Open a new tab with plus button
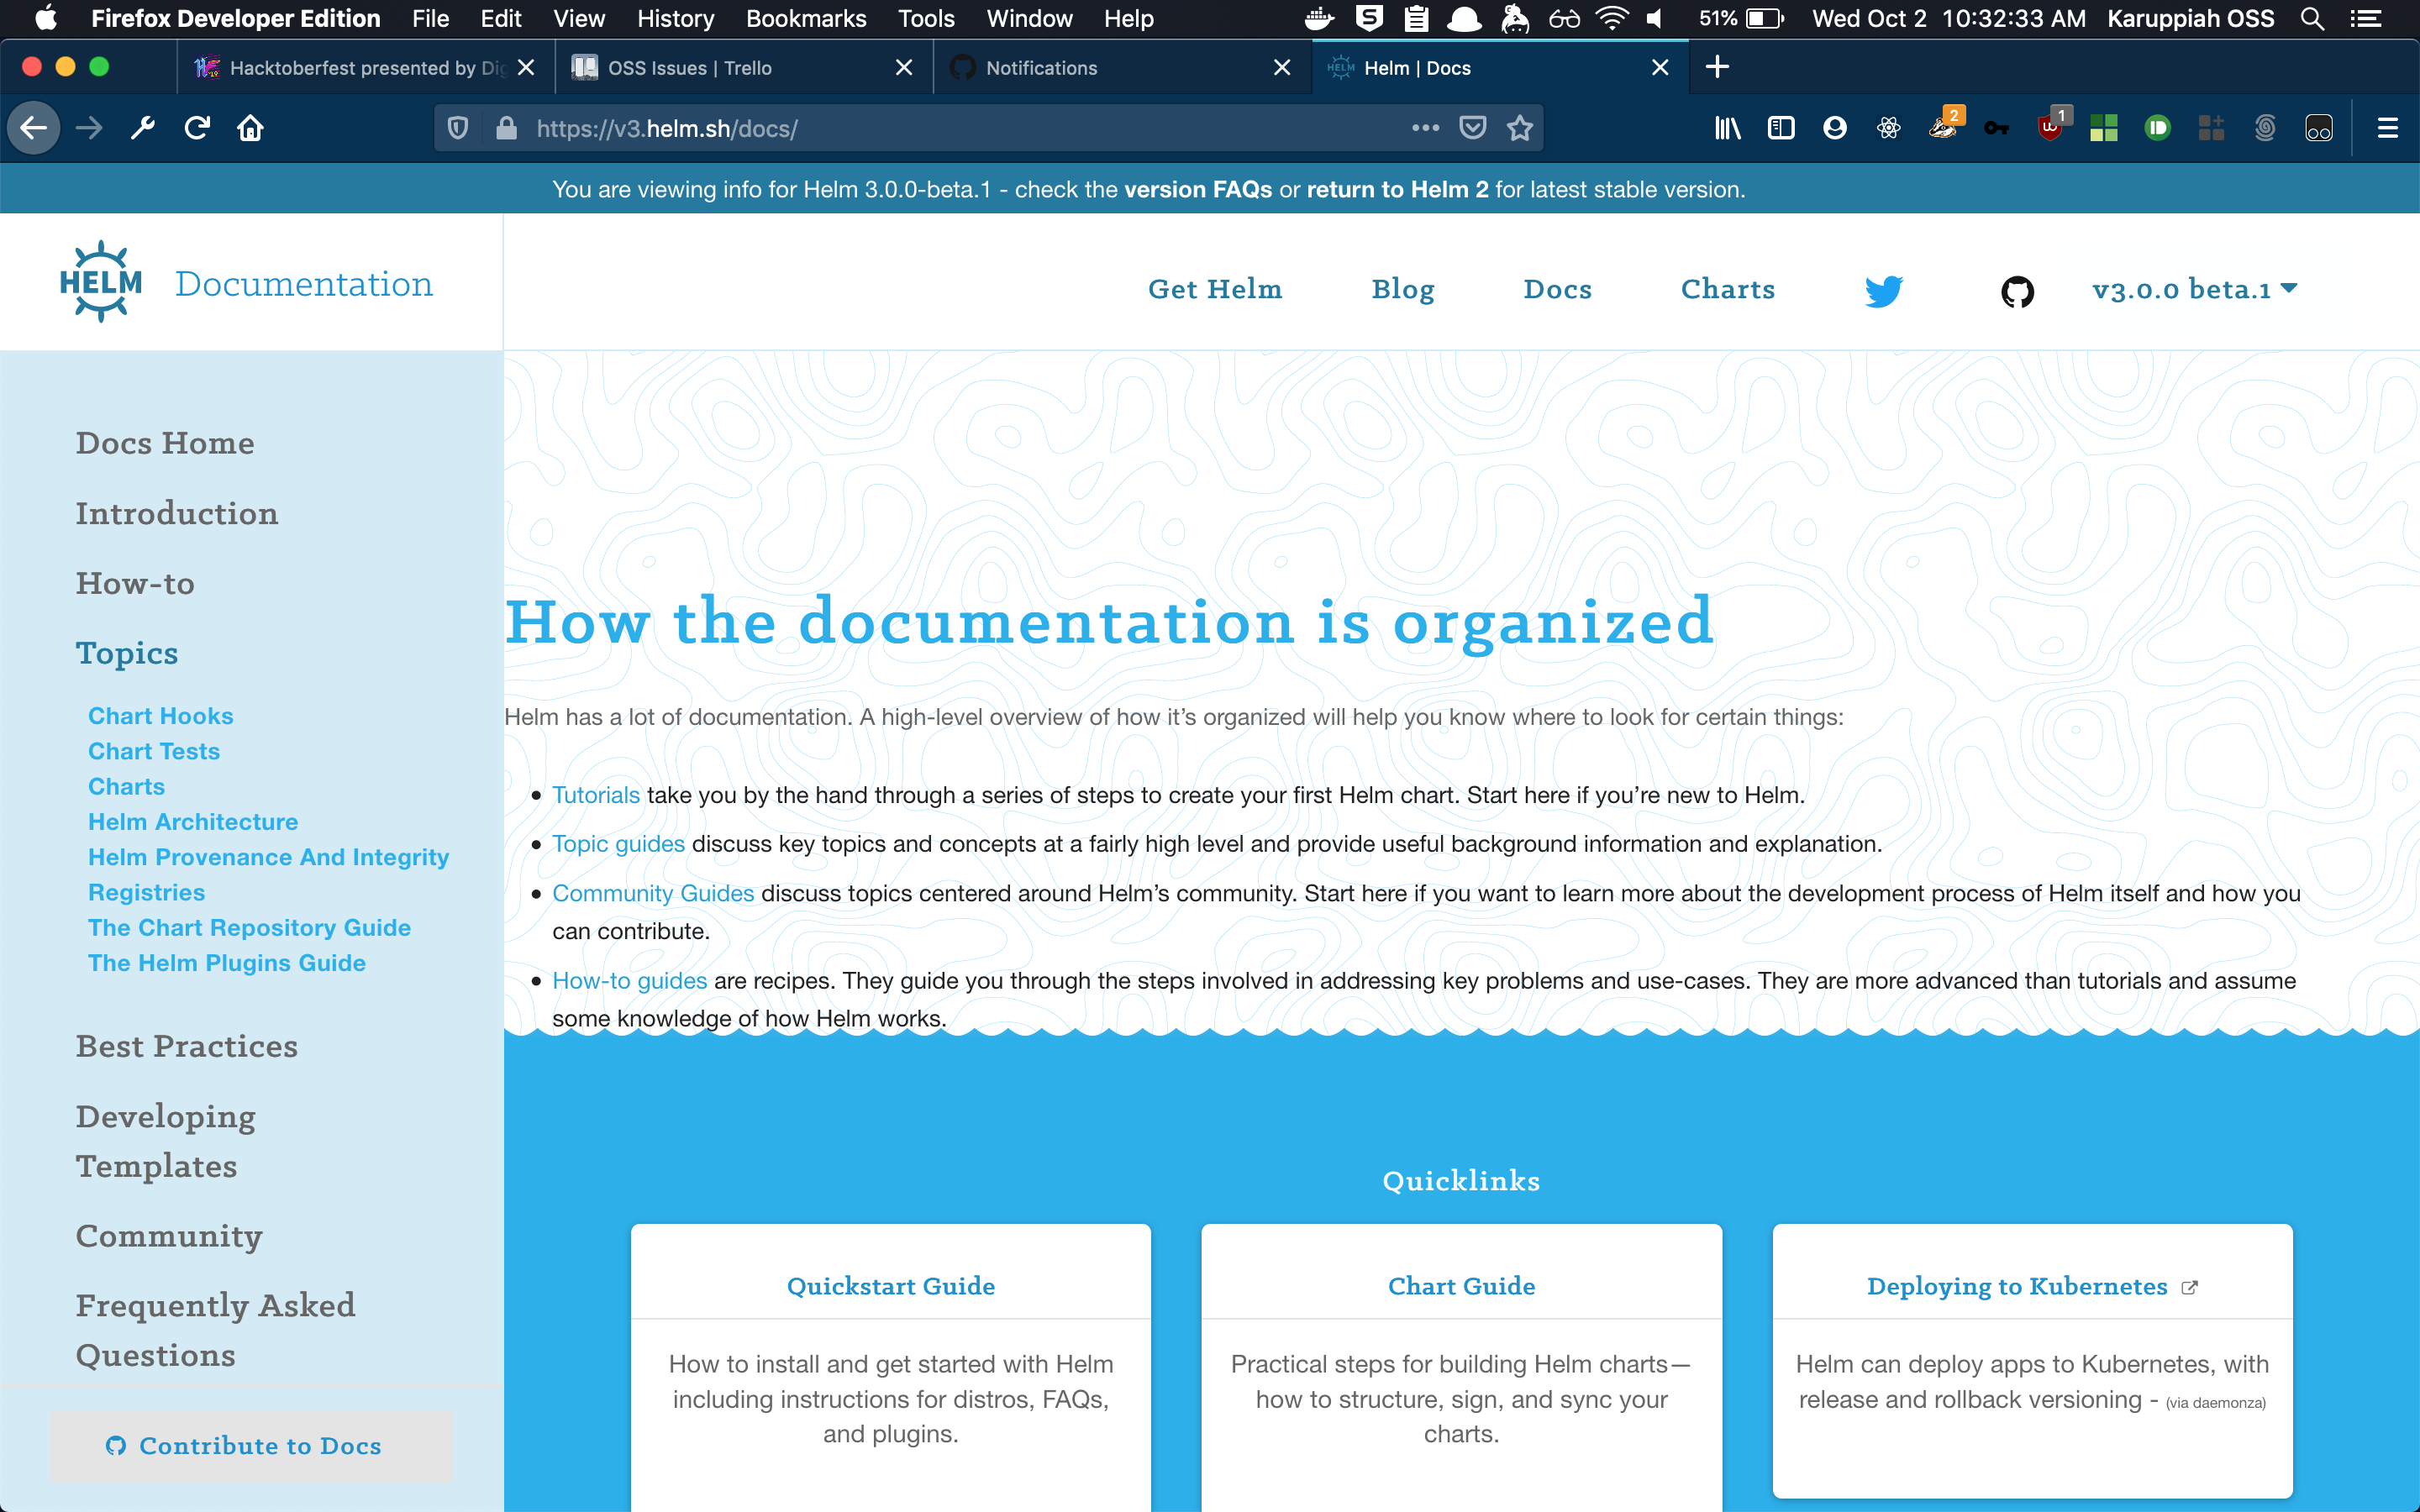The width and height of the screenshot is (2420, 1512). coord(1717,67)
